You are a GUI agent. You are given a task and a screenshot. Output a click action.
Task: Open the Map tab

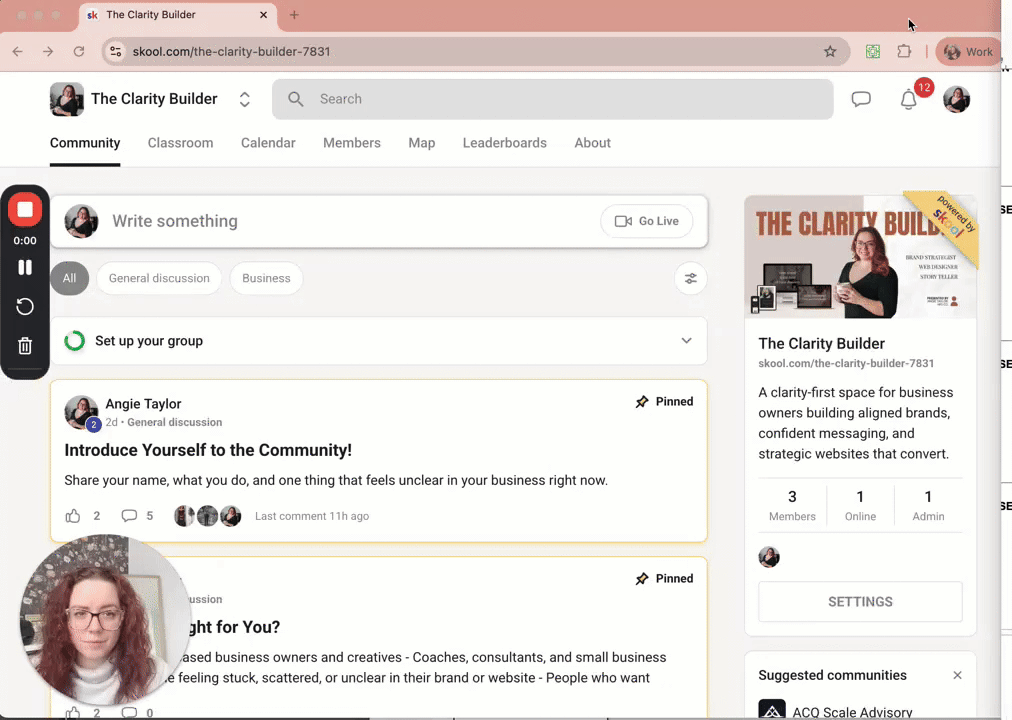pyautogui.click(x=421, y=143)
